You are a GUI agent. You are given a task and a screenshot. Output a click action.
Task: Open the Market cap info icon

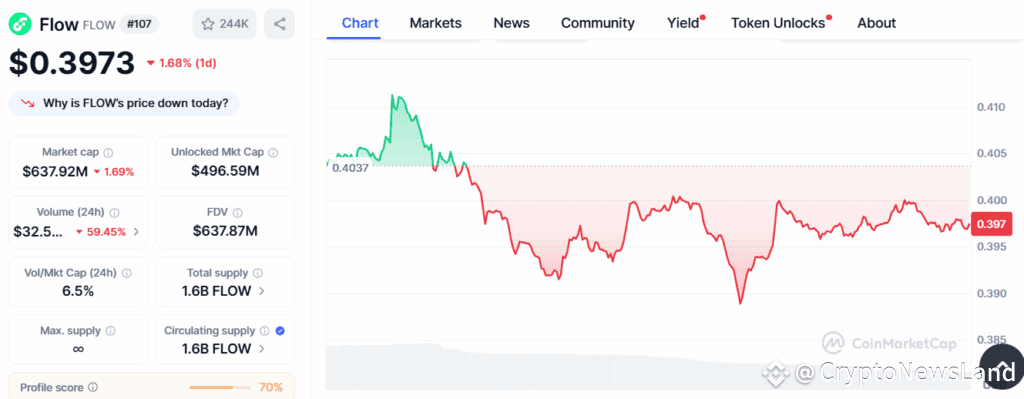108,152
